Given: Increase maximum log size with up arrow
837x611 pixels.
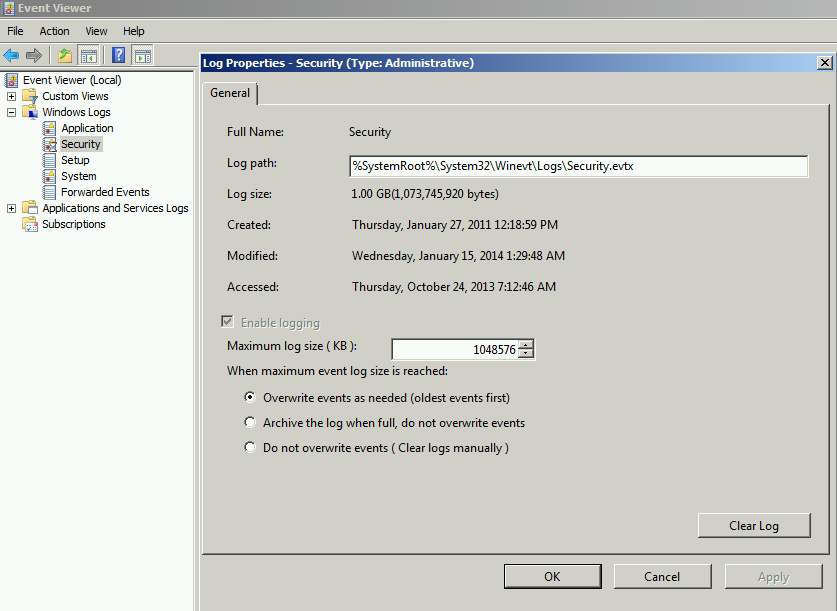Looking at the screenshot, I should [x=526, y=345].
